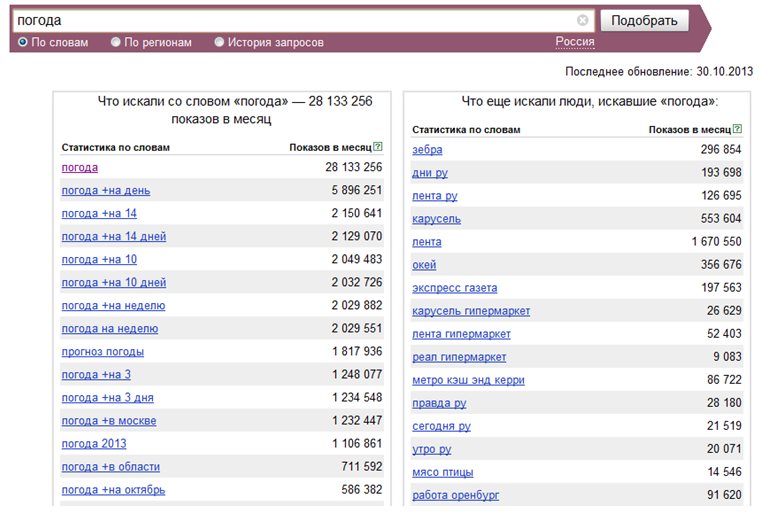
Task: Open the 'погода +на октябрь' link
Action: 113,490
